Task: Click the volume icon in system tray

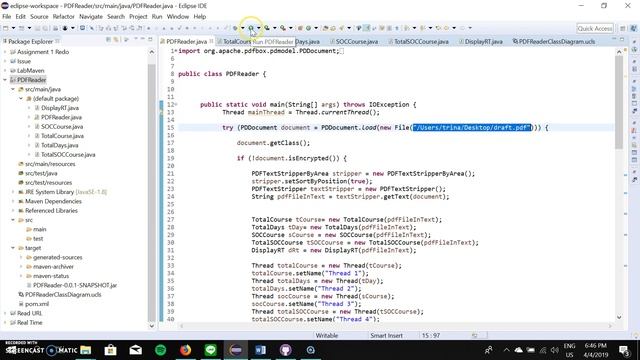Action: click(554, 350)
